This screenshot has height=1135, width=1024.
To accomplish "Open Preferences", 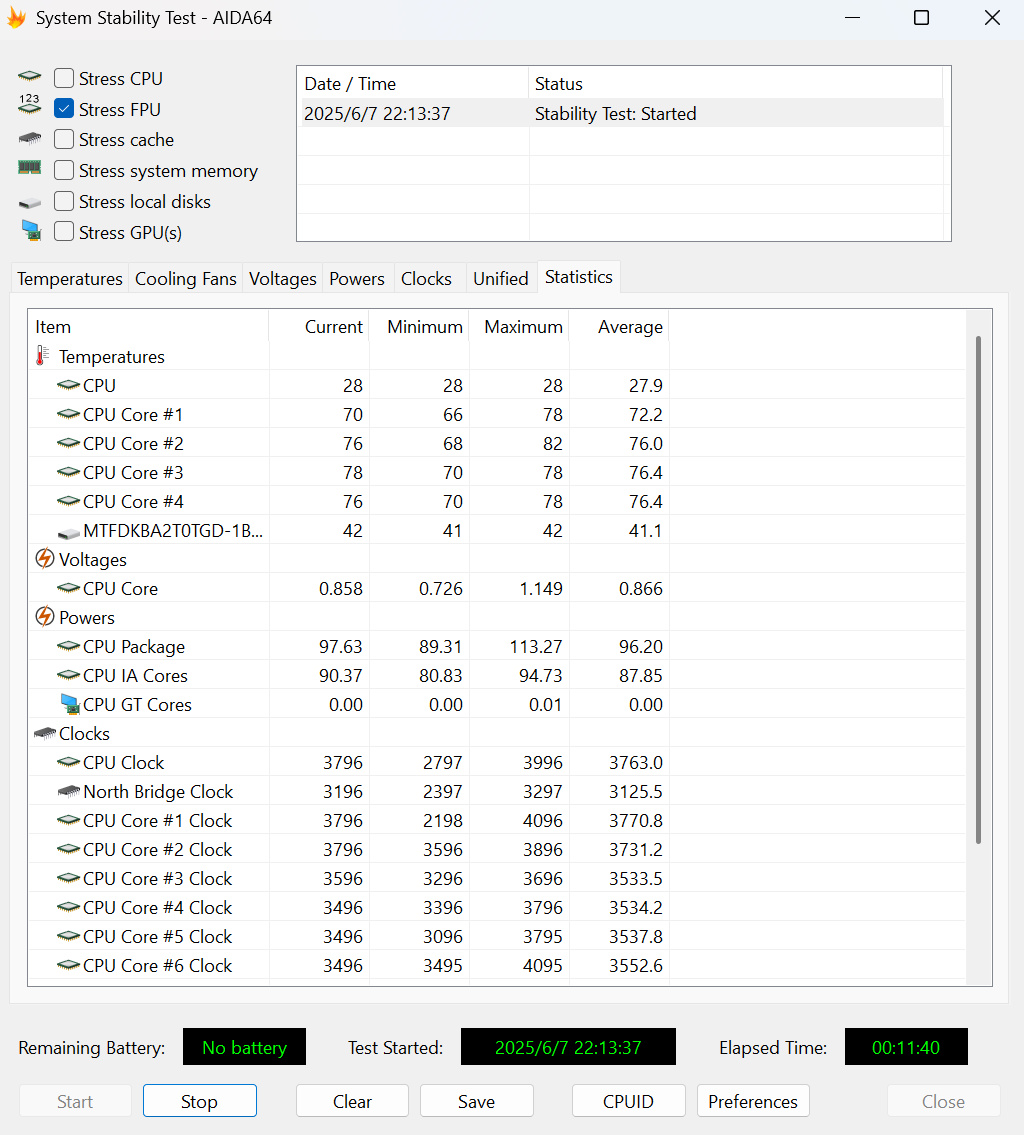I will point(753,1101).
